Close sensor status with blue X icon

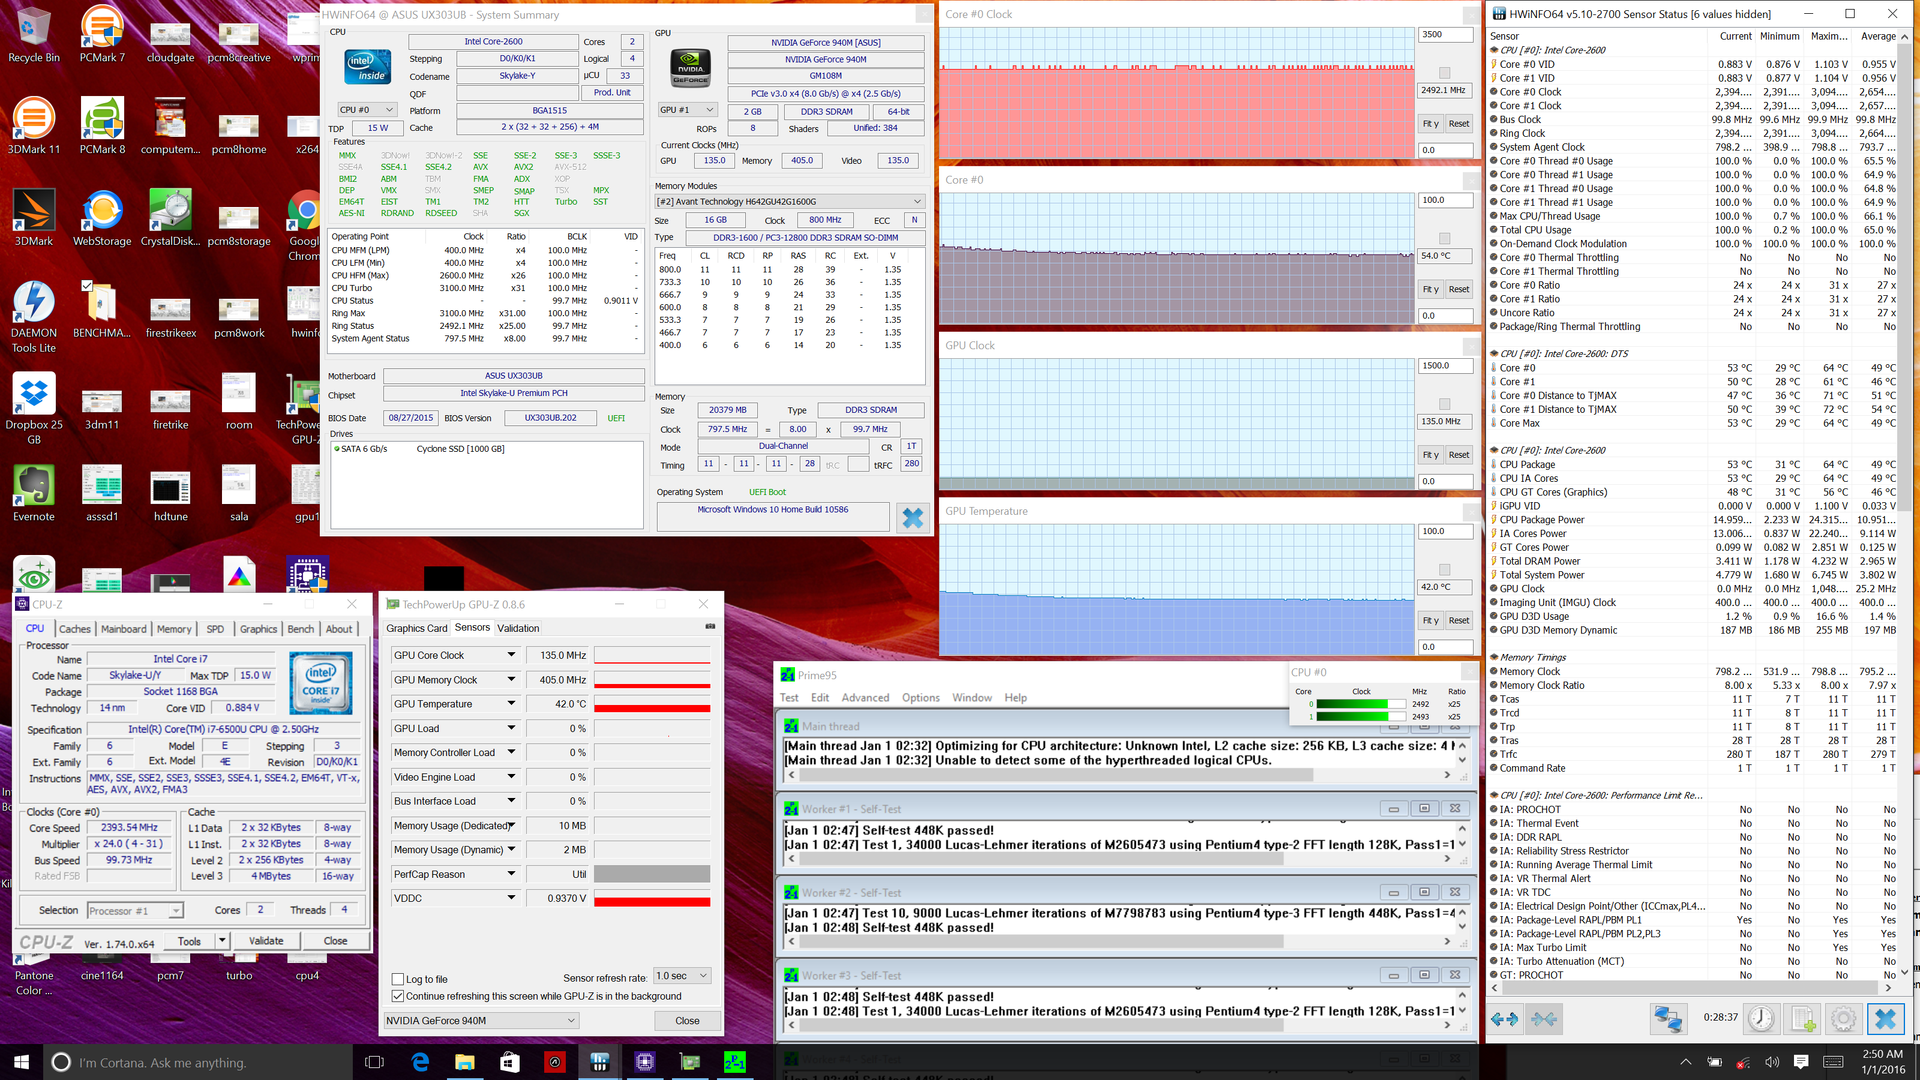[1885, 1019]
